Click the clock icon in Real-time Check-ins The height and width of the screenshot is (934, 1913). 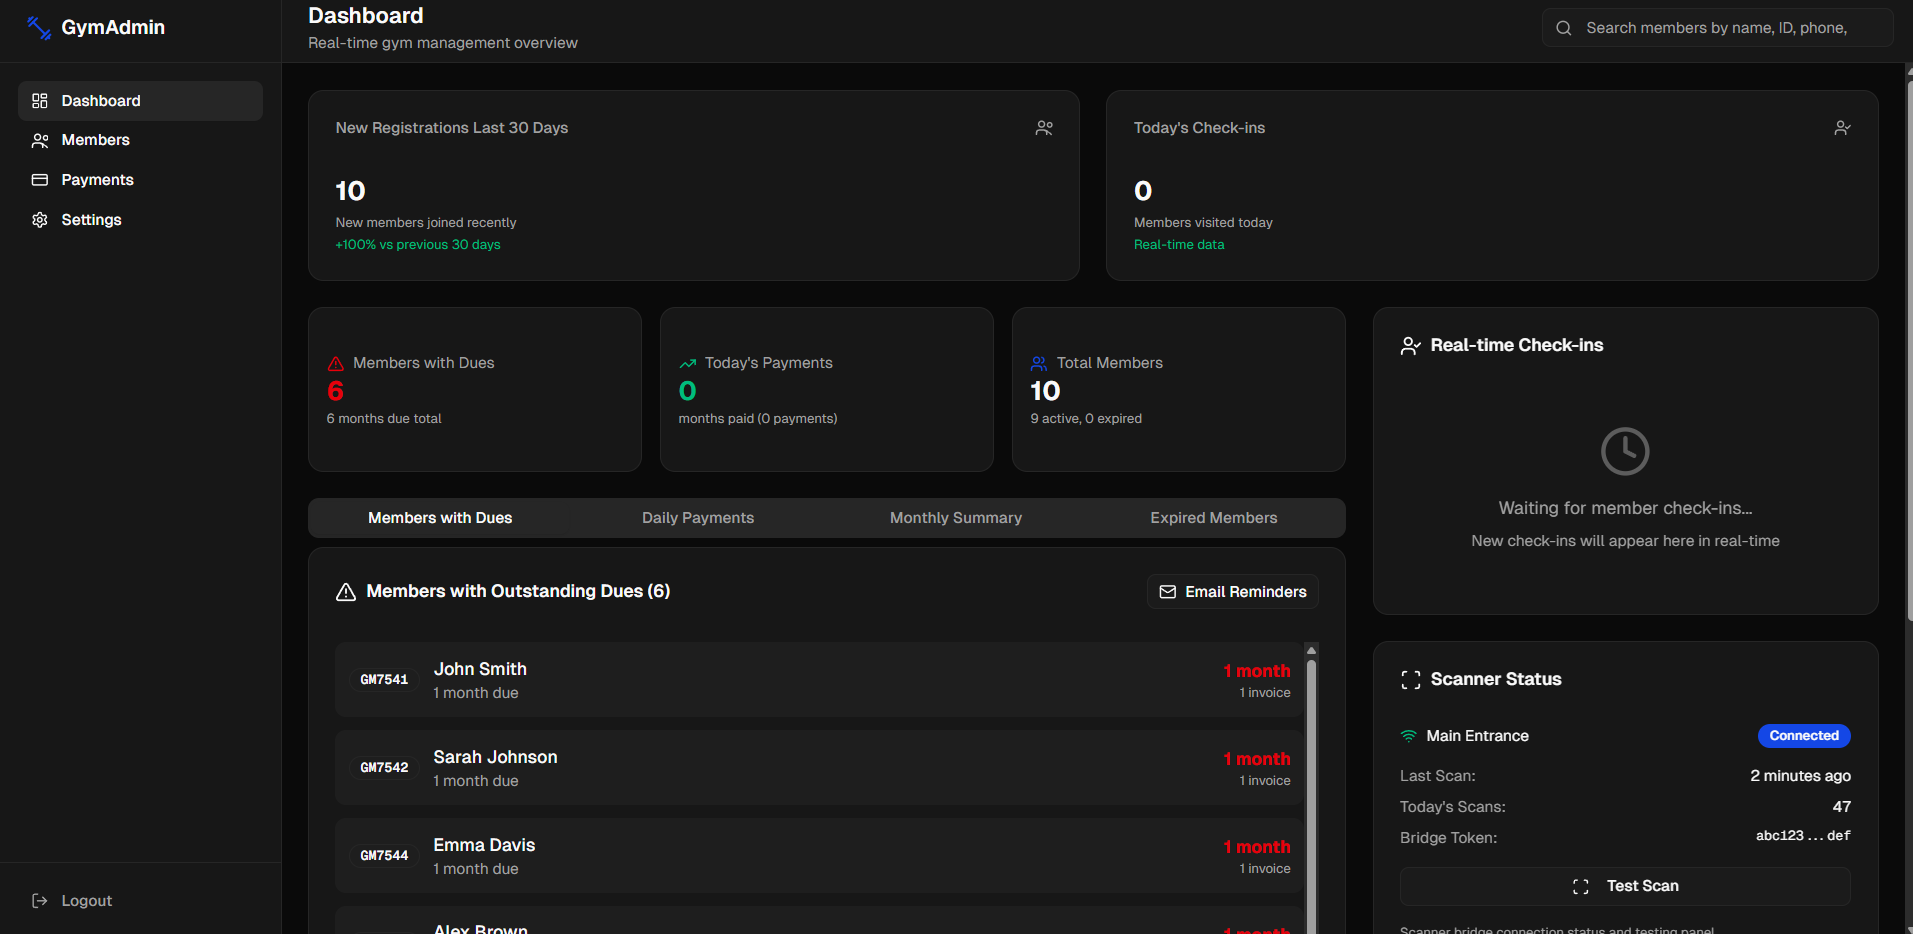tap(1625, 451)
